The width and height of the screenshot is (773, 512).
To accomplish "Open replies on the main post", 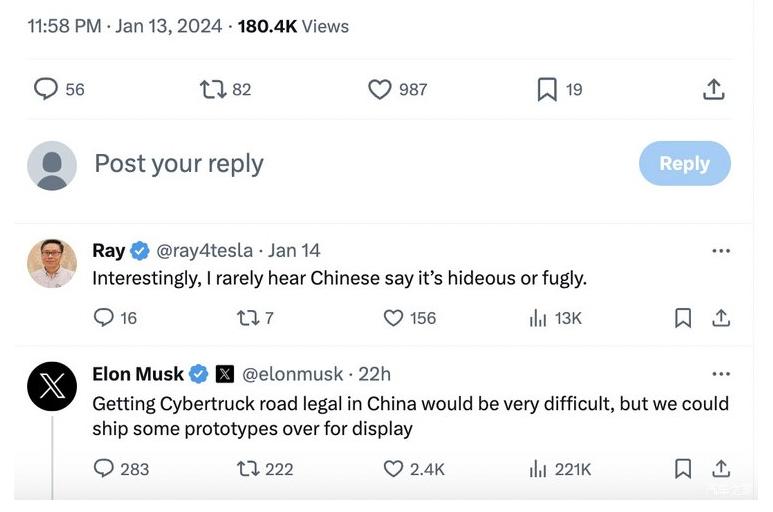I will click(46, 89).
